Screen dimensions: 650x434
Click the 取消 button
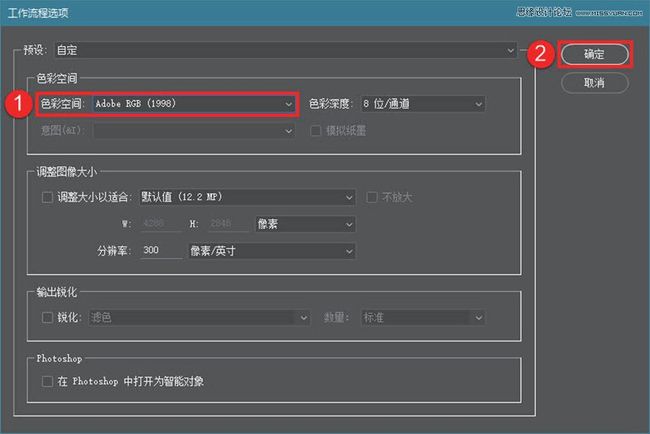pyautogui.click(x=595, y=83)
